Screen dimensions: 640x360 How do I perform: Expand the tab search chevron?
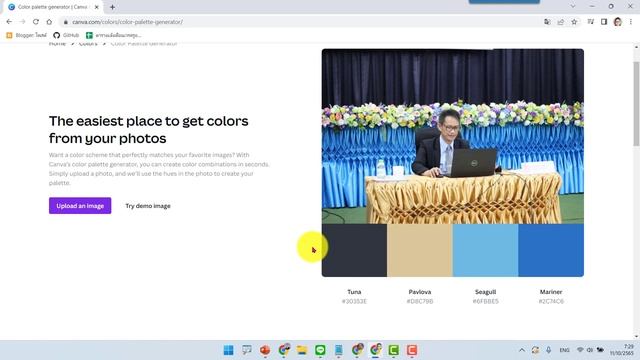point(573,7)
